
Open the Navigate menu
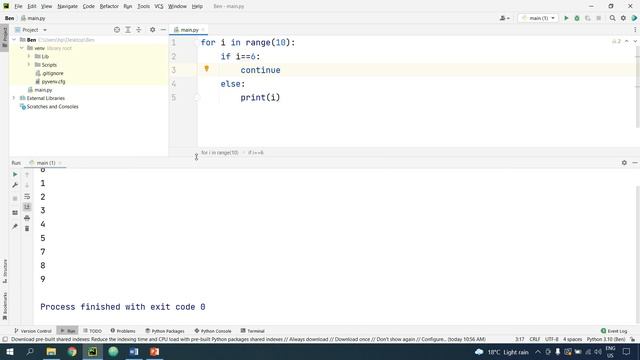tap(67, 6)
